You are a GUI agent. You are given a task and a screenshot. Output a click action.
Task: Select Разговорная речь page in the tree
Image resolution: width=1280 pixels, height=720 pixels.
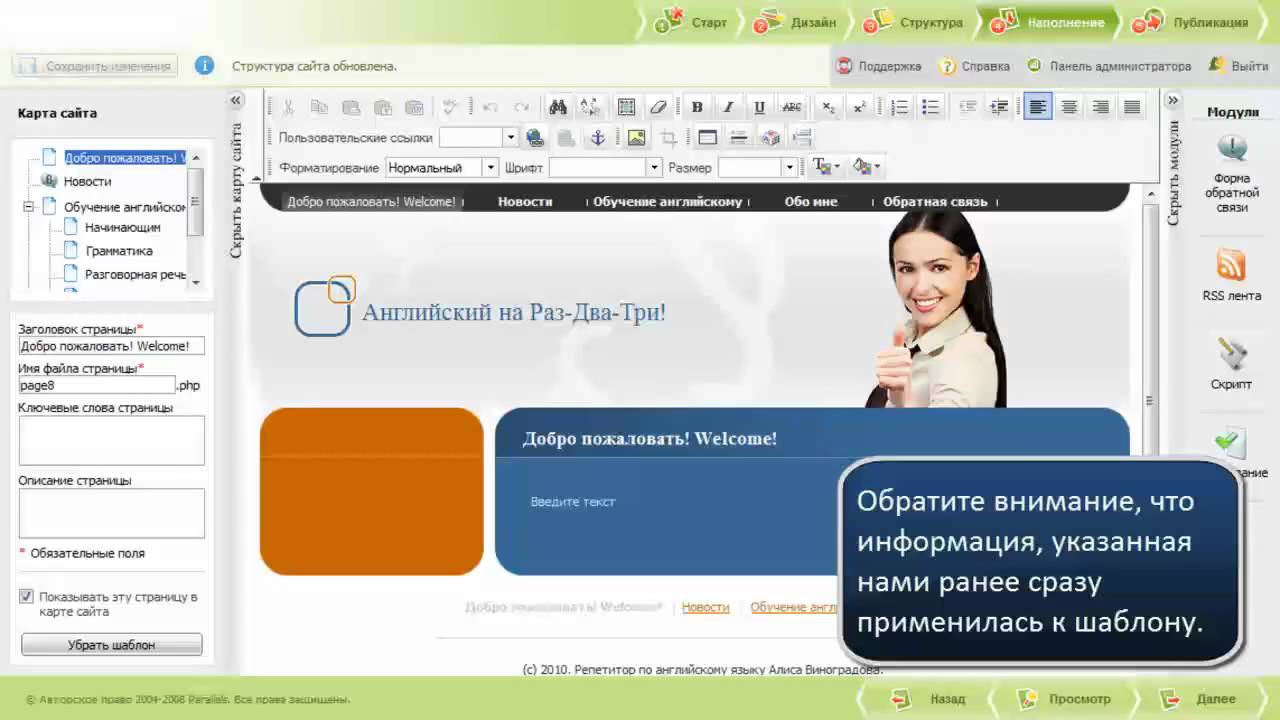click(x=136, y=274)
